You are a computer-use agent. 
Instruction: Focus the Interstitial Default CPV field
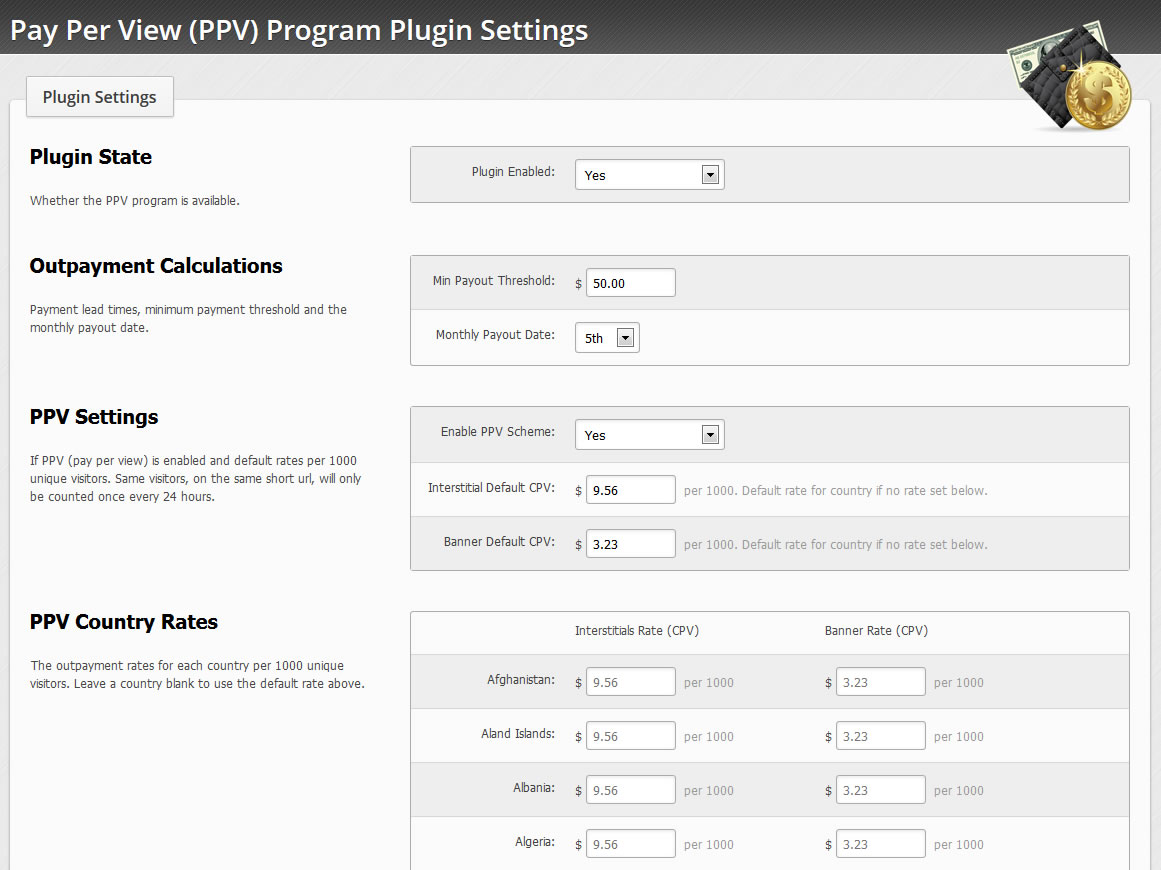pos(630,490)
